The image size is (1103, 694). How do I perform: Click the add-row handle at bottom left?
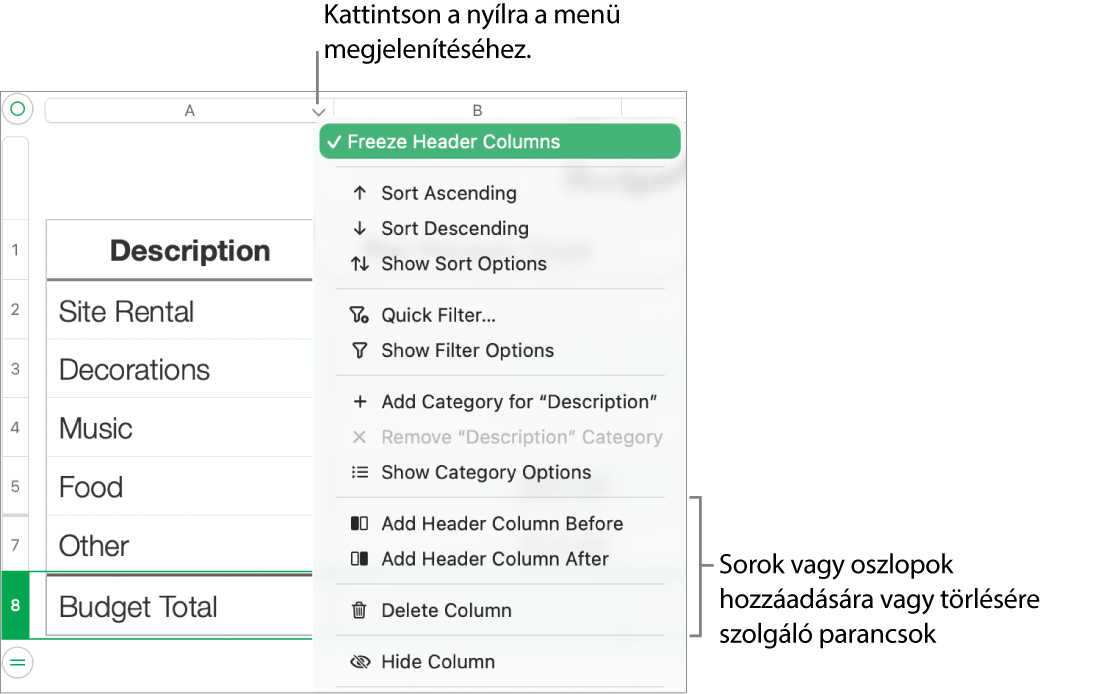[18, 661]
